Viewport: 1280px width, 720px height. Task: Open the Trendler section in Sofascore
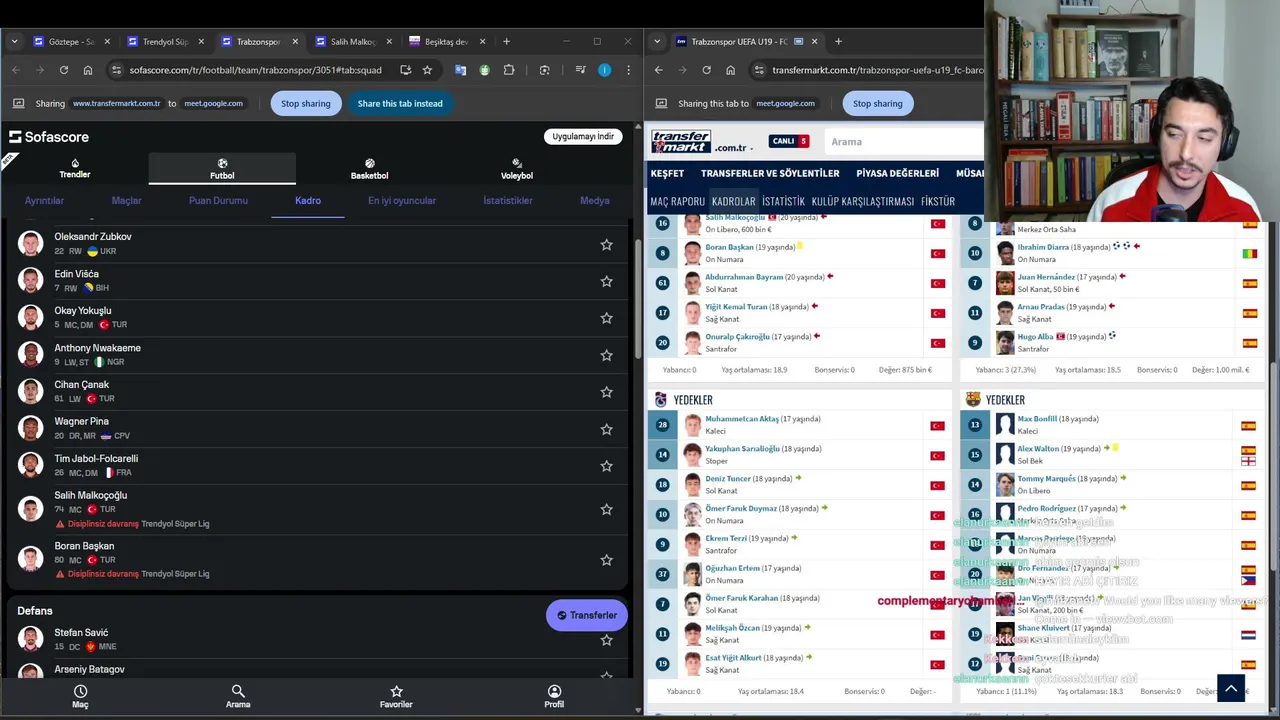[x=74, y=169]
